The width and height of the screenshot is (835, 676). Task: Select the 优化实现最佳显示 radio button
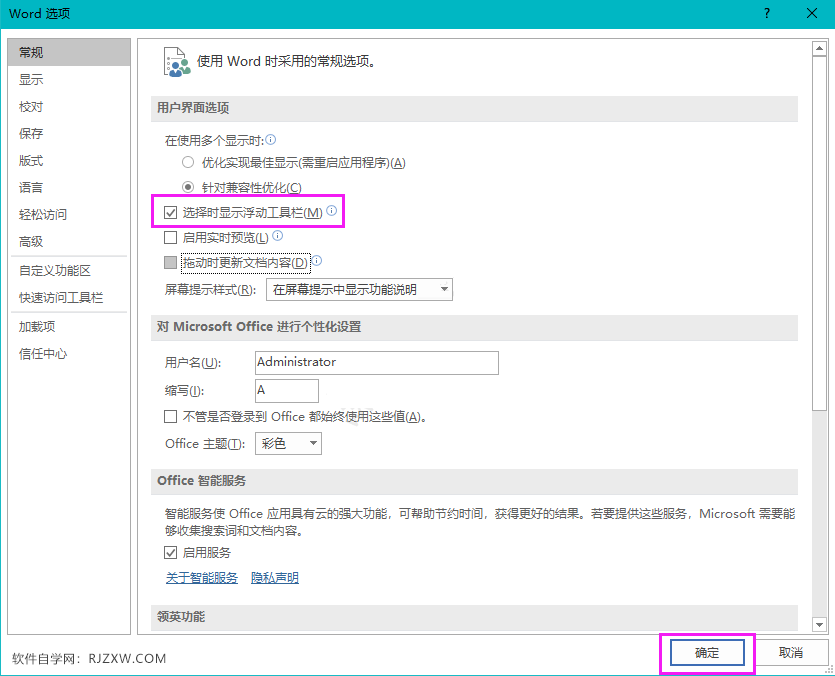[x=187, y=162]
